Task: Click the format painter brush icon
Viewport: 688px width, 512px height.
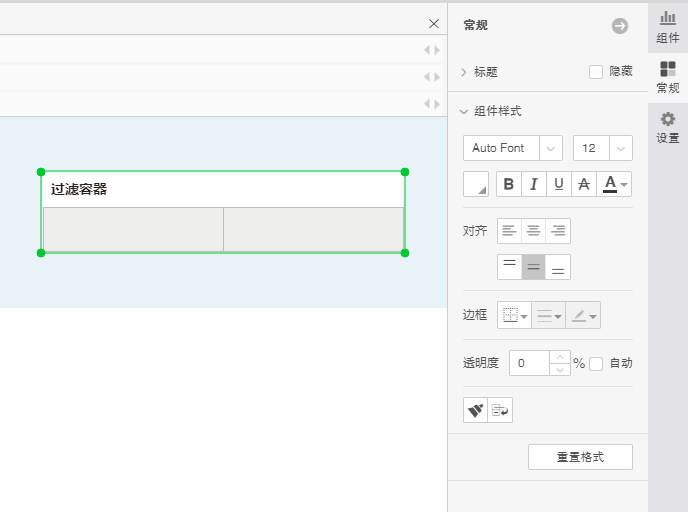Action: coord(476,410)
